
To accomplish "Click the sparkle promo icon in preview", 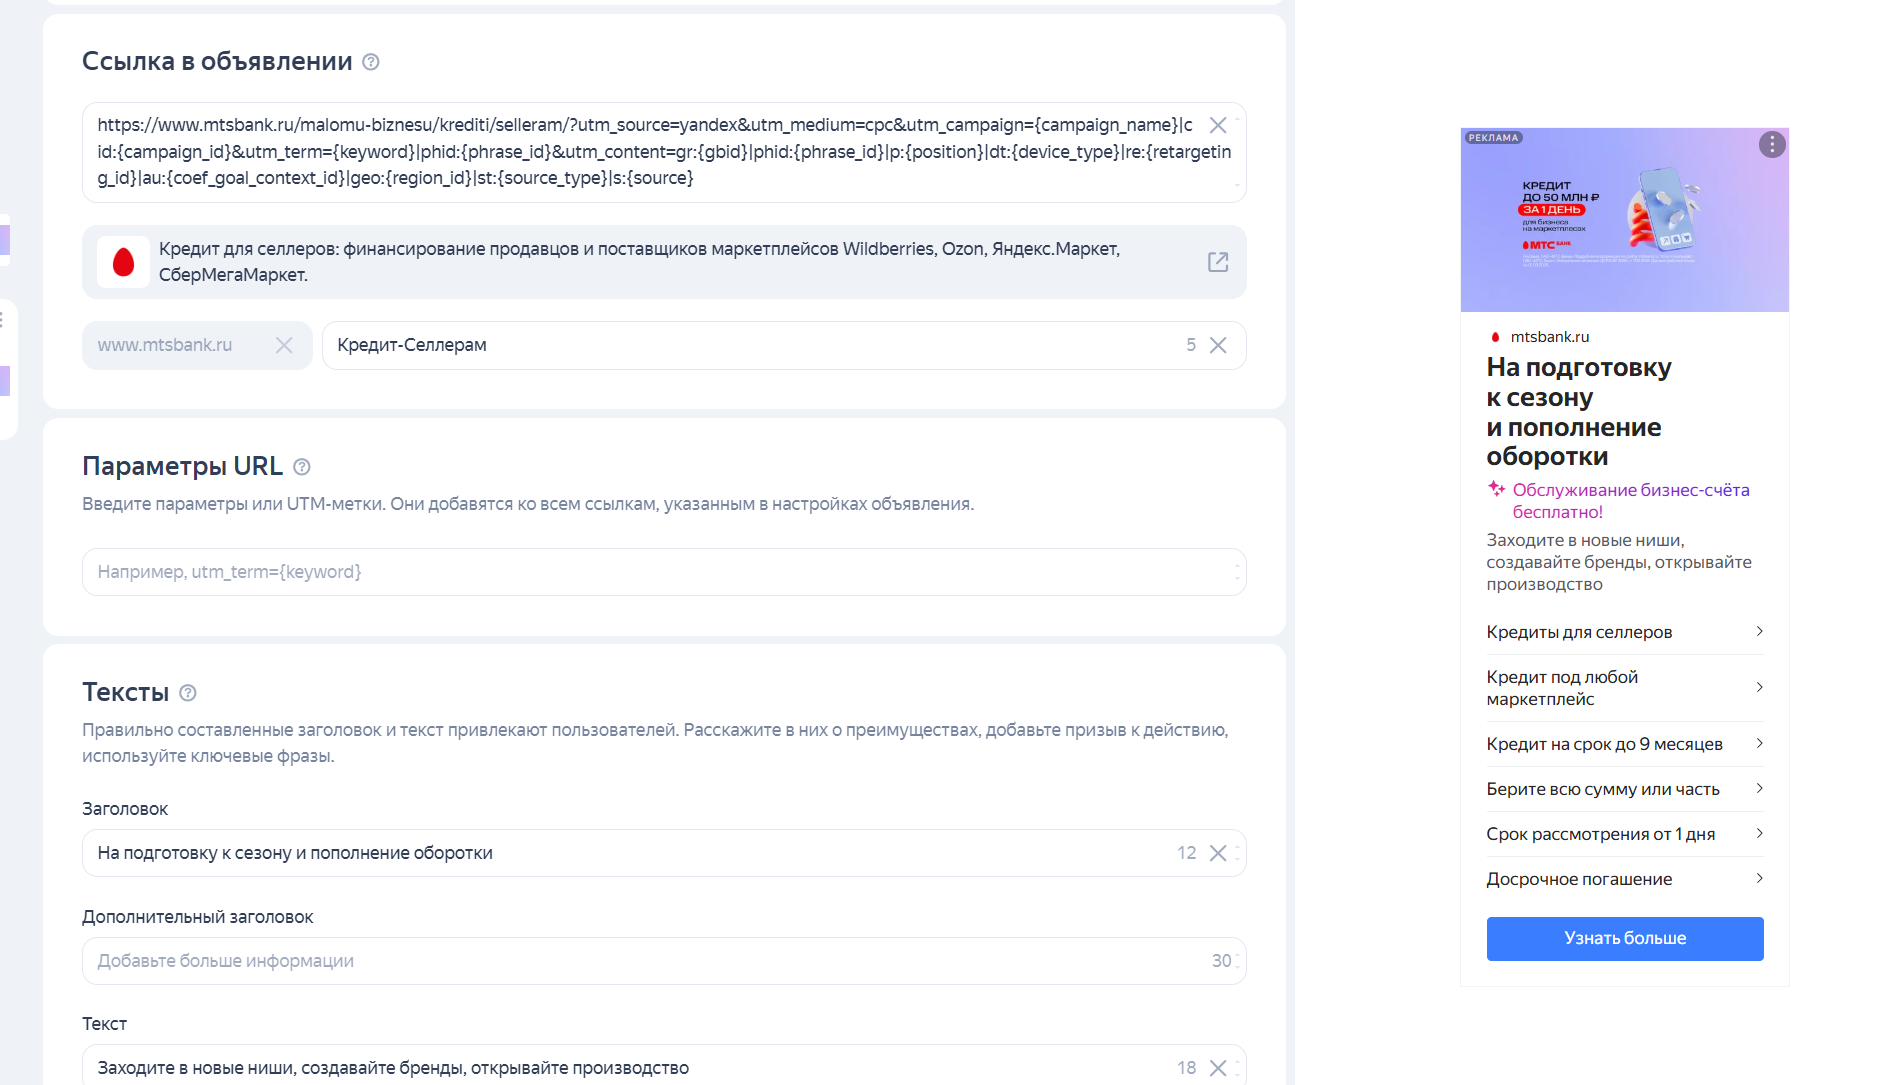I will pos(1497,489).
